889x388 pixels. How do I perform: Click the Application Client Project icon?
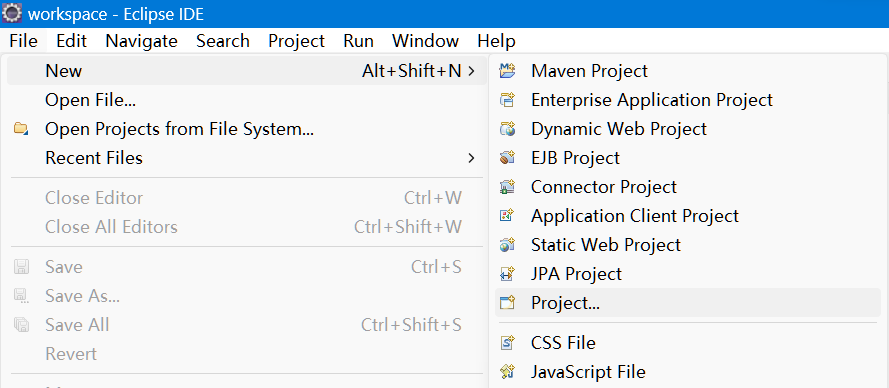507,216
